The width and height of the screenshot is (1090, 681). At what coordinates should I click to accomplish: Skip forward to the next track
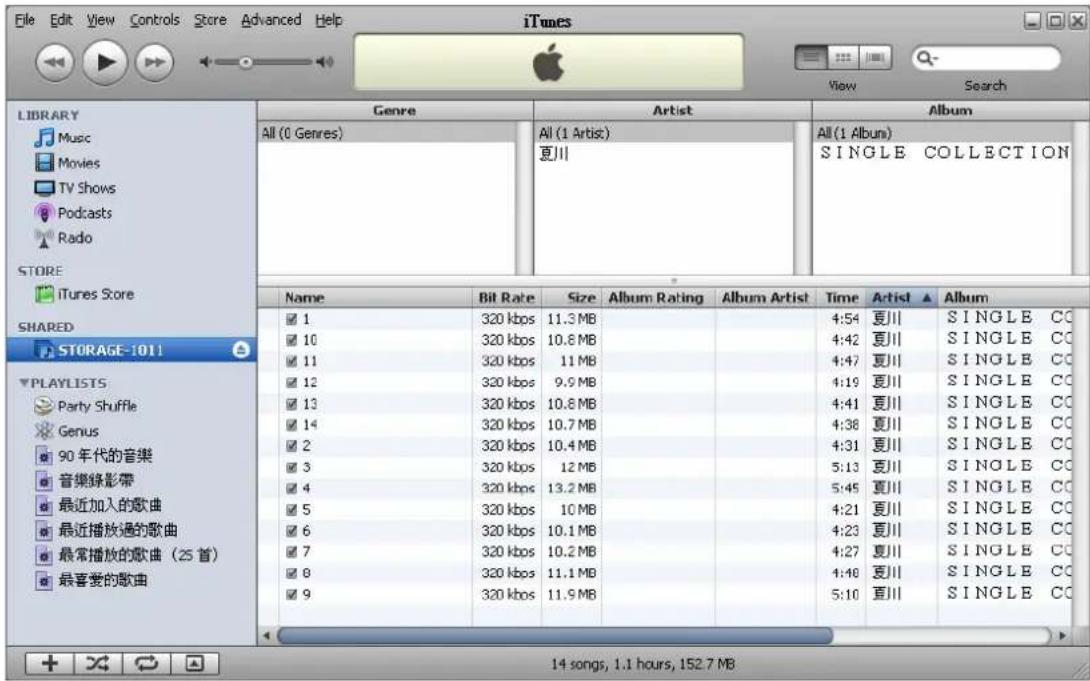pyautogui.click(x=154, y=63)
